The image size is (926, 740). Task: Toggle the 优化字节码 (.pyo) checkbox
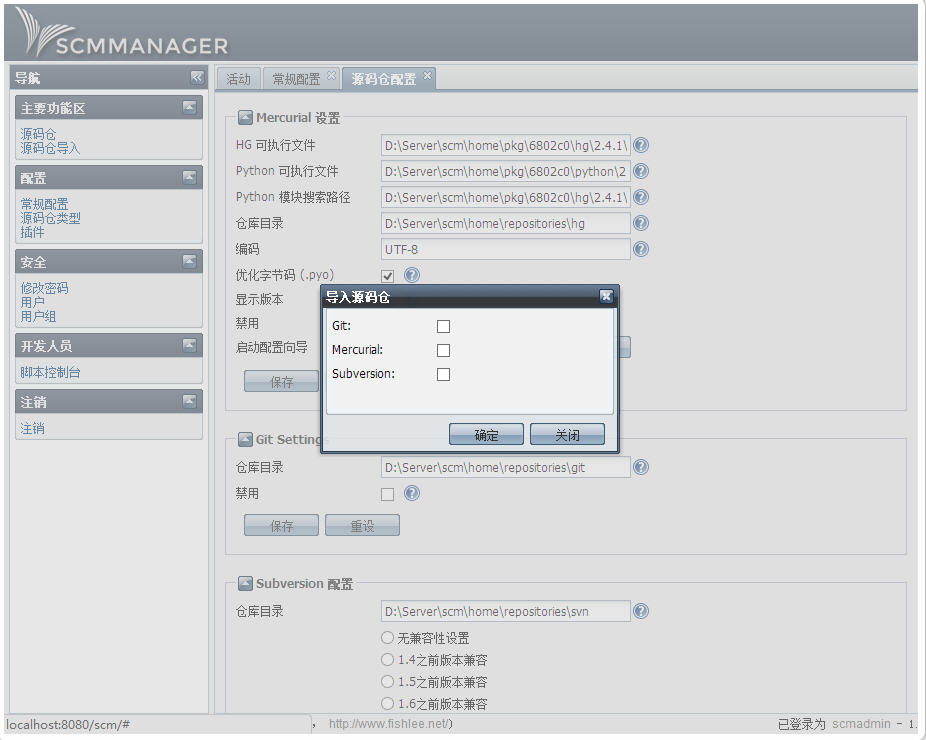387,276
